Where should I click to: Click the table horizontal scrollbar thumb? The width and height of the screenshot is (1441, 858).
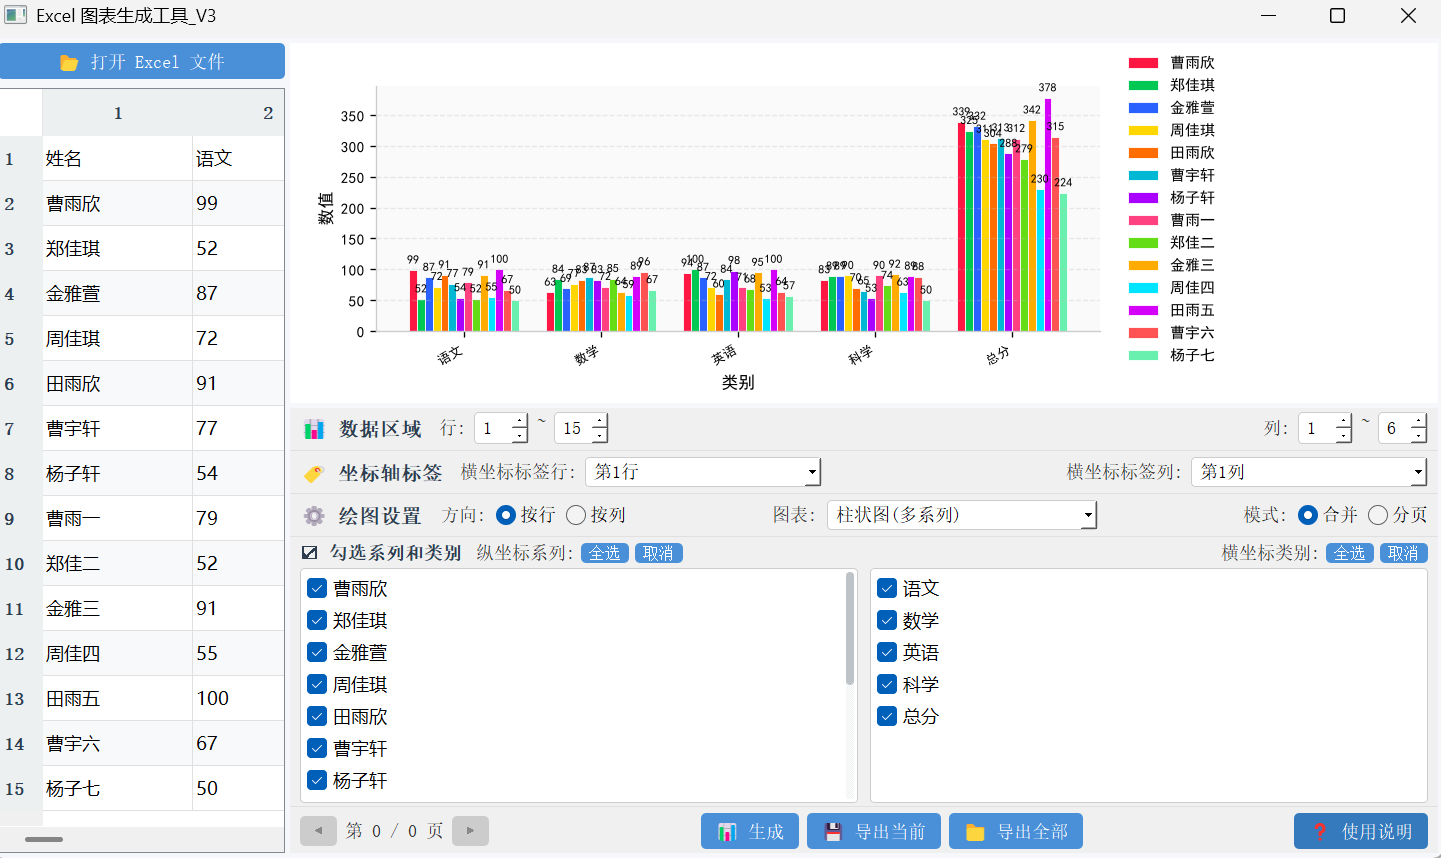pos(44,839)
